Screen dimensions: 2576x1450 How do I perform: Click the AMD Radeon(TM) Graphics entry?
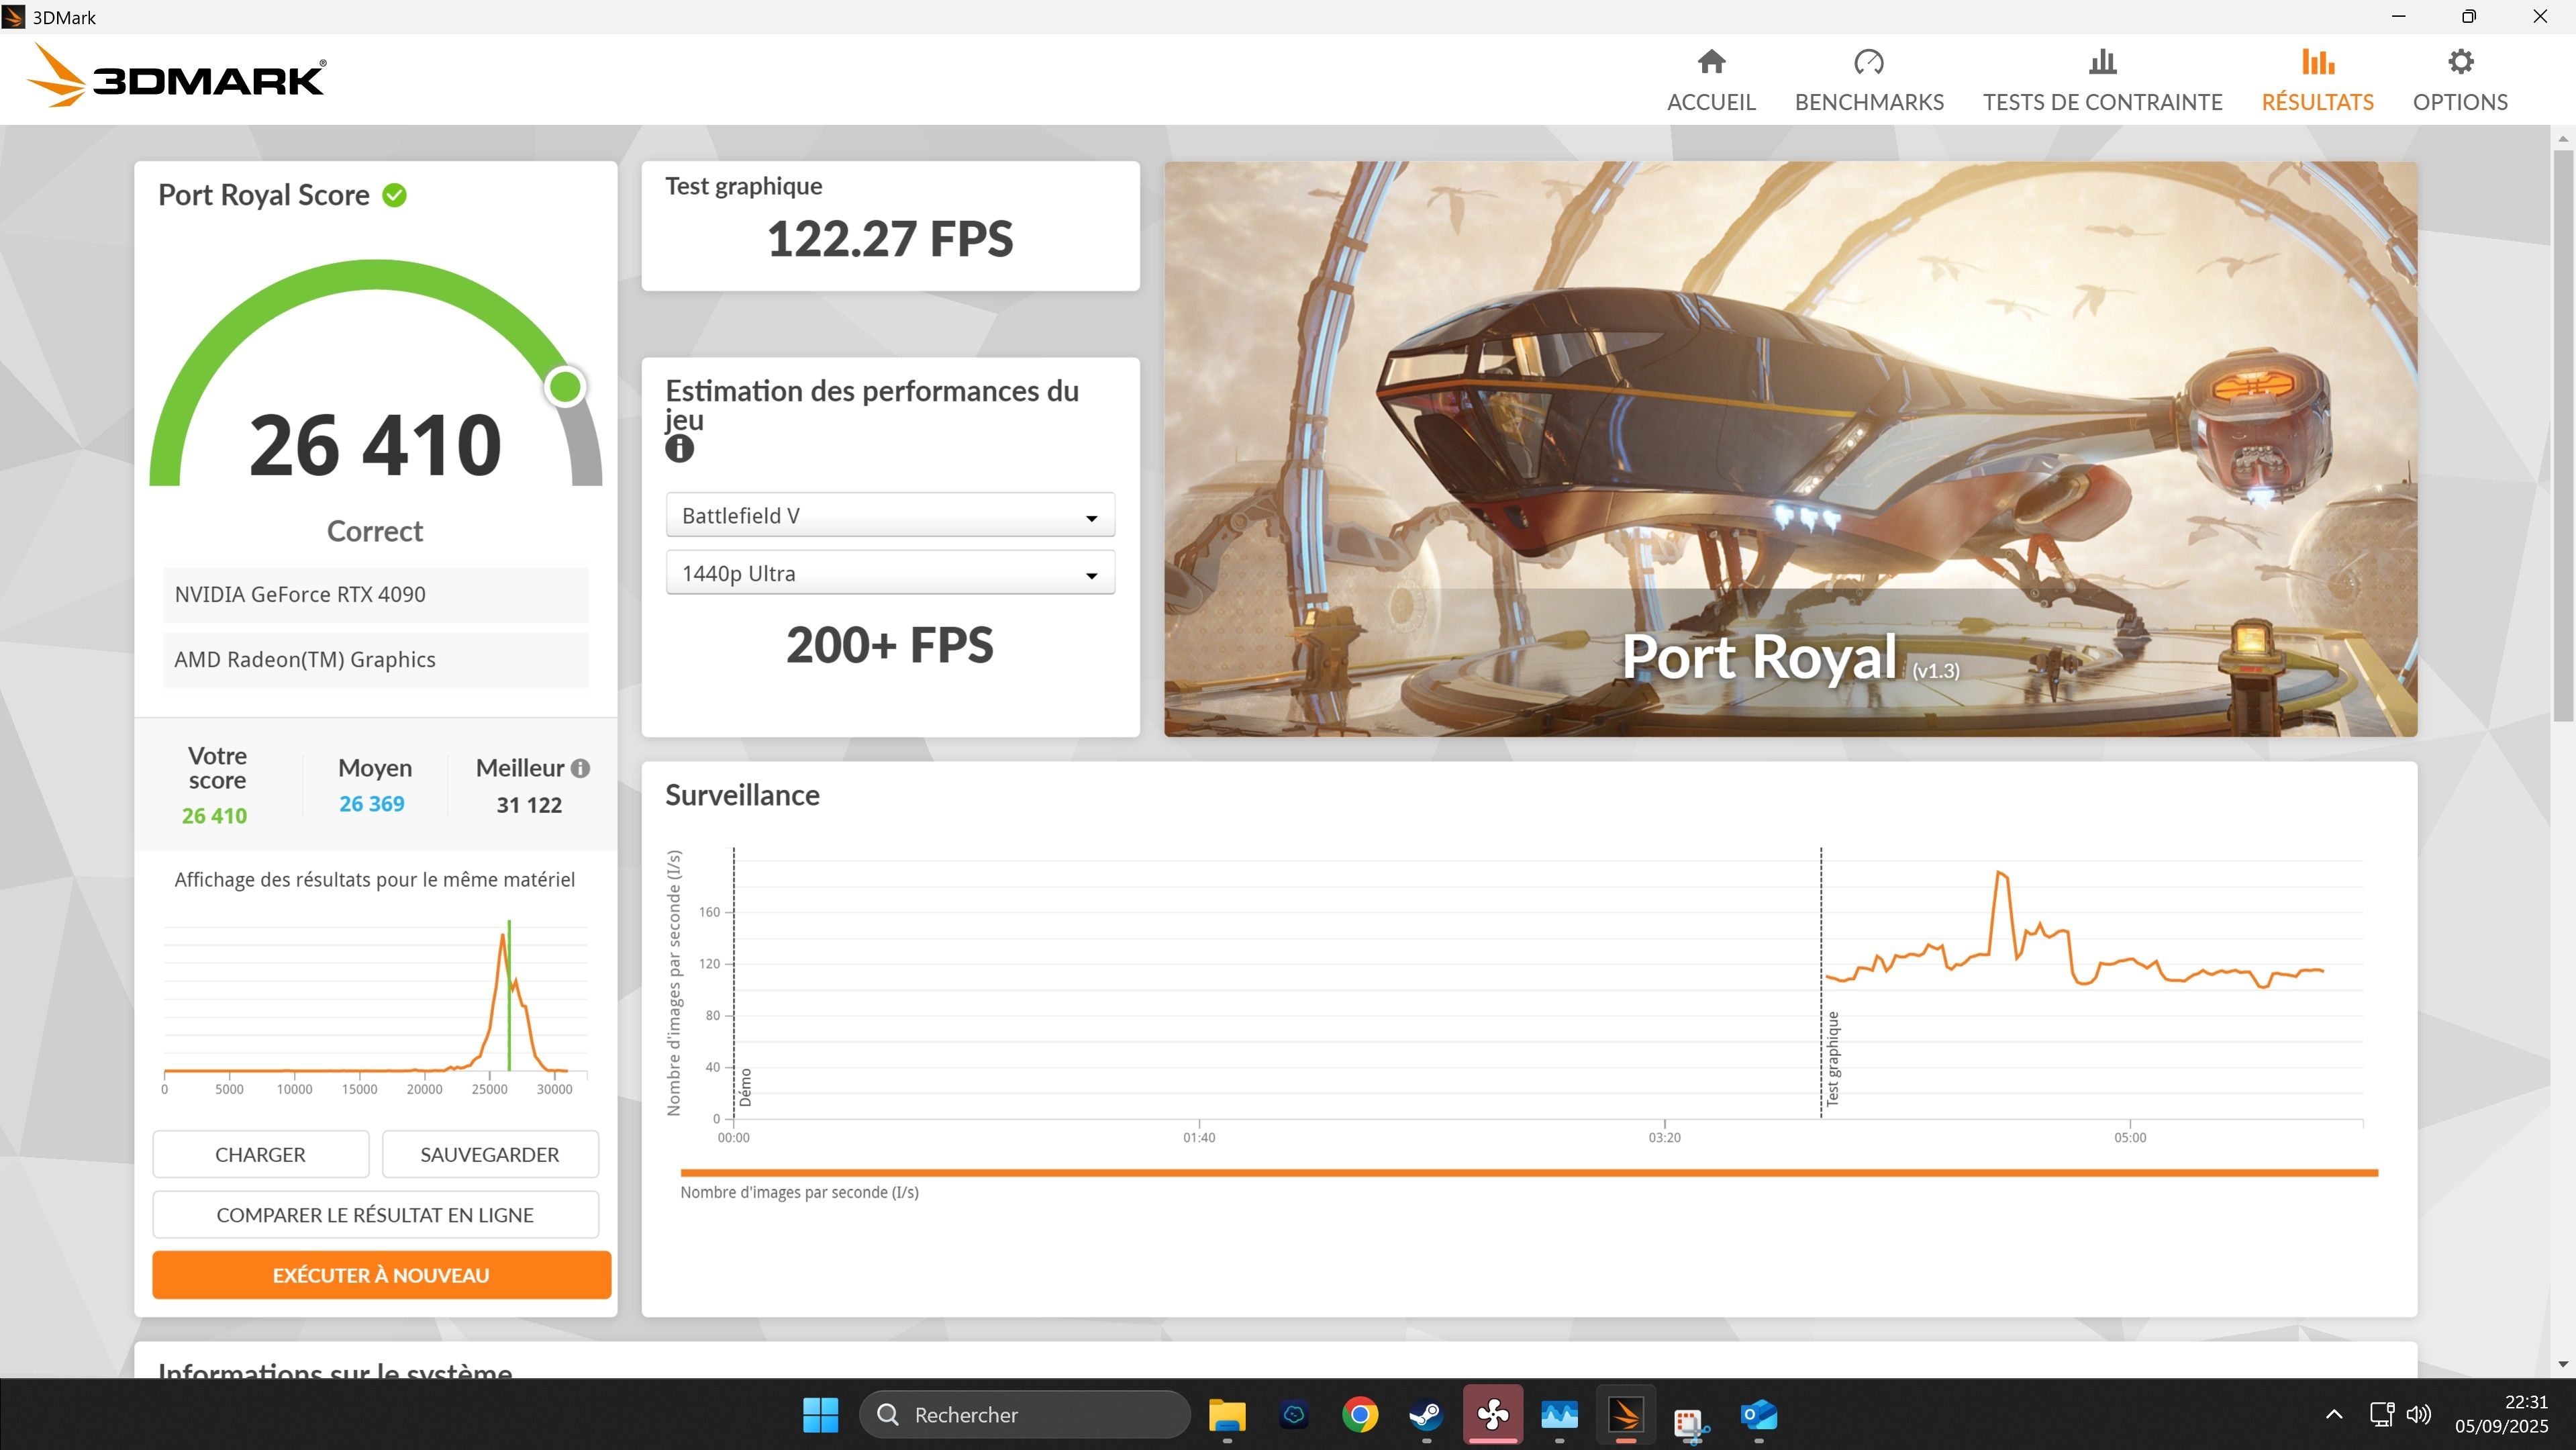[376, 659]
